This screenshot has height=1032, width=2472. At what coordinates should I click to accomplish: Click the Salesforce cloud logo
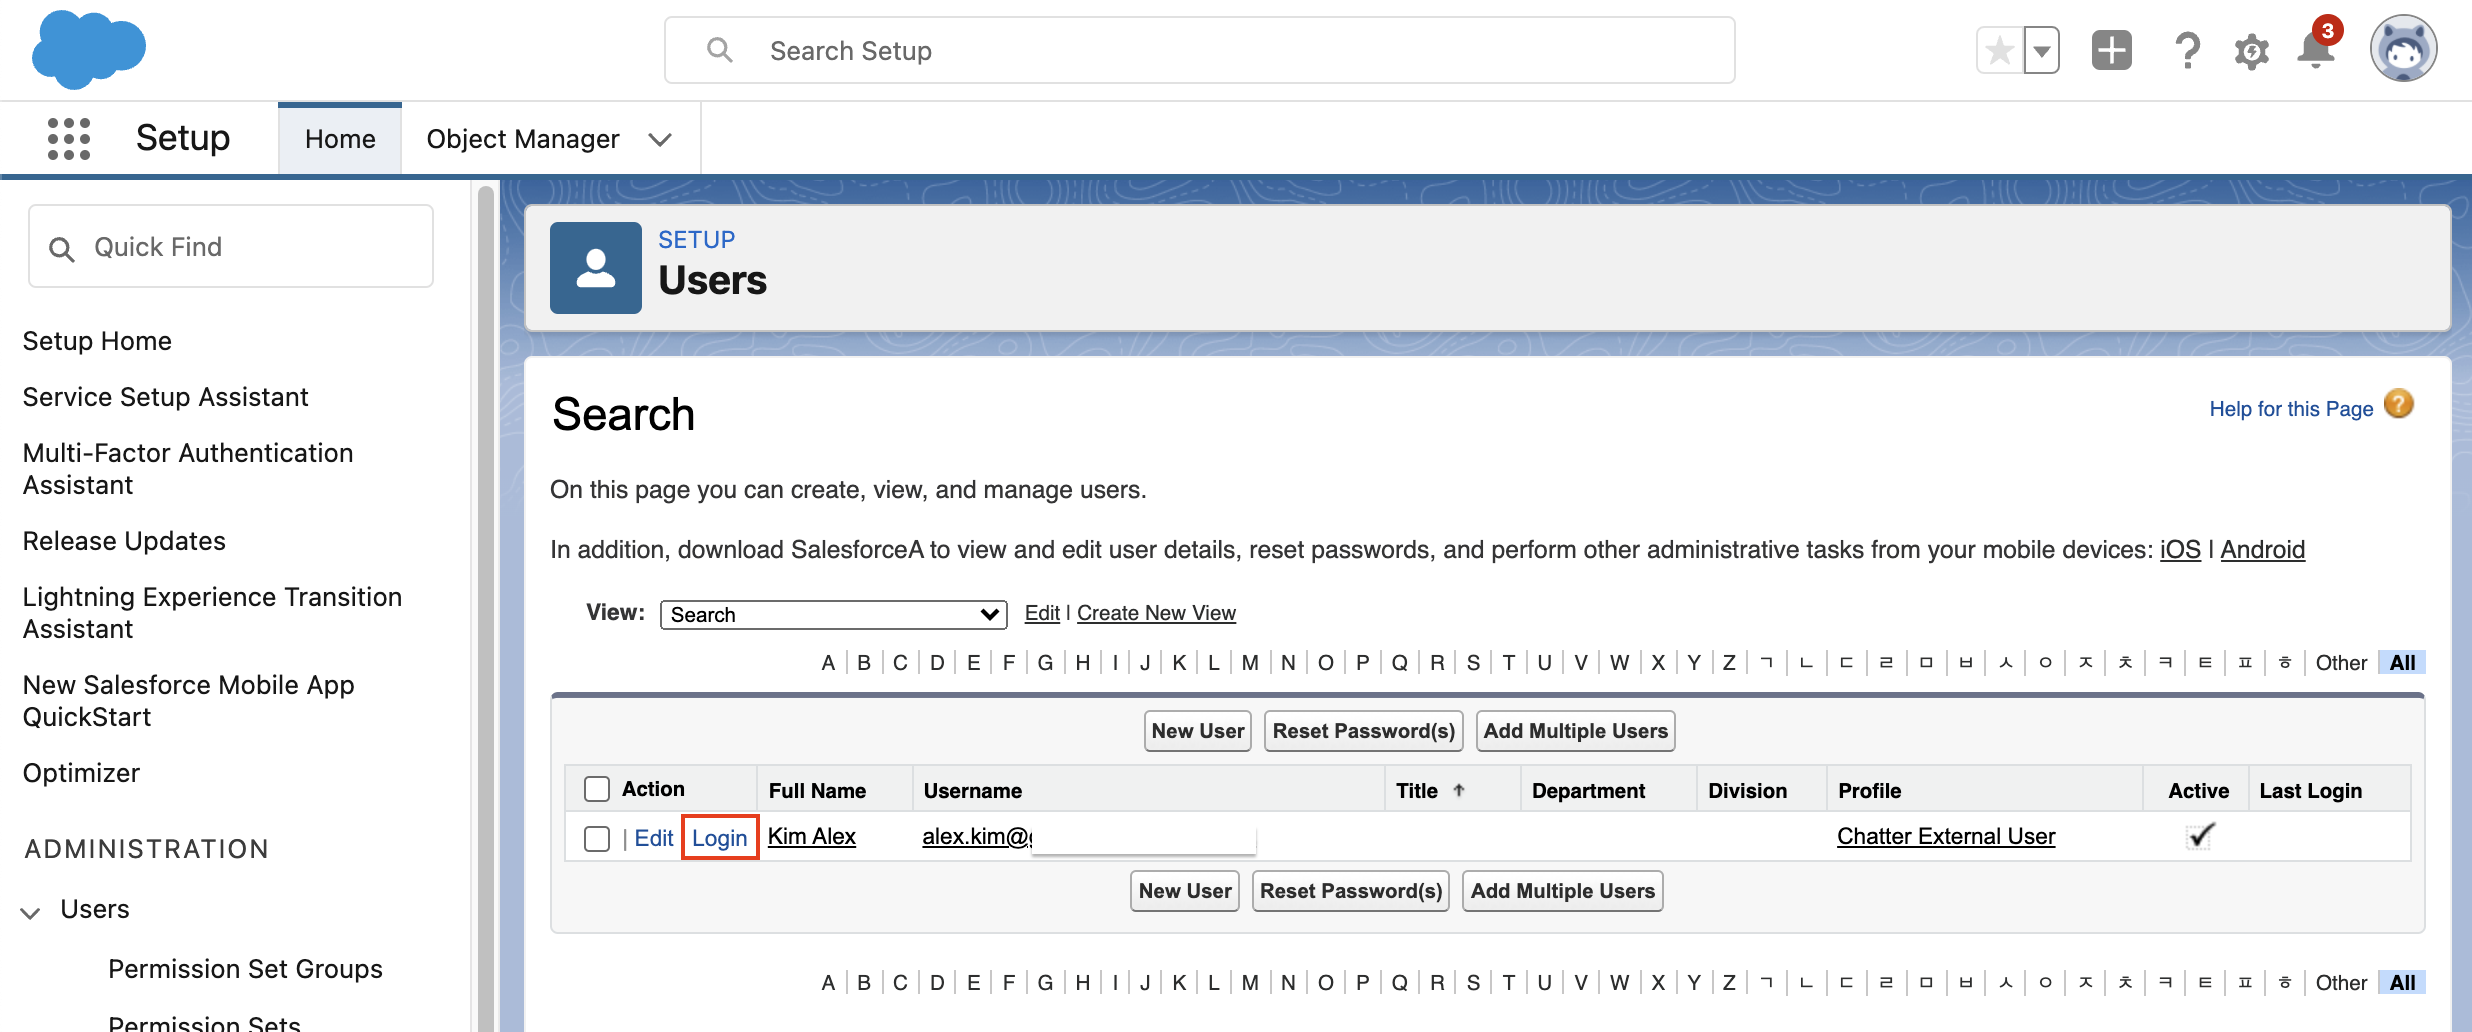(89, 49)
